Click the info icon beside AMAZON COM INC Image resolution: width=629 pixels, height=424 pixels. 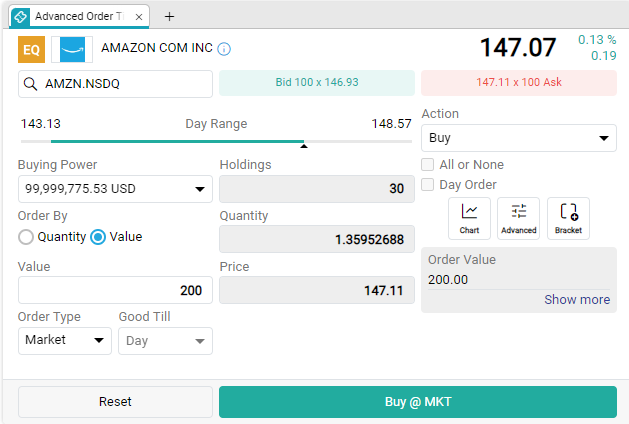click(x=224, y=49)
